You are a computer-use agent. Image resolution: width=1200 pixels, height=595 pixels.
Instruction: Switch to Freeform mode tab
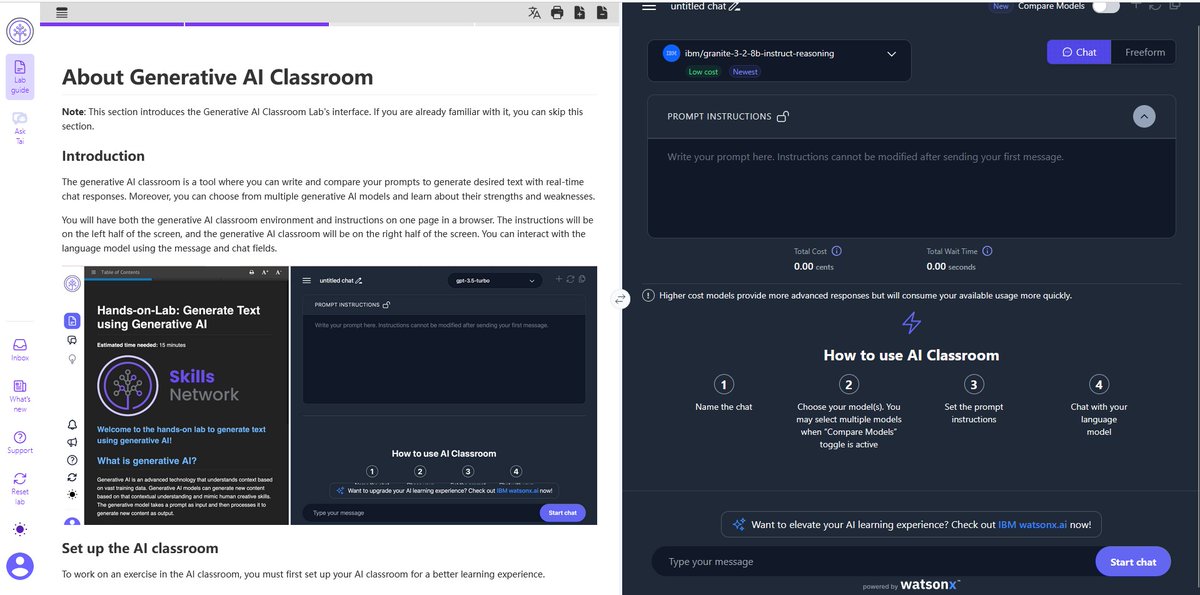1144,52
